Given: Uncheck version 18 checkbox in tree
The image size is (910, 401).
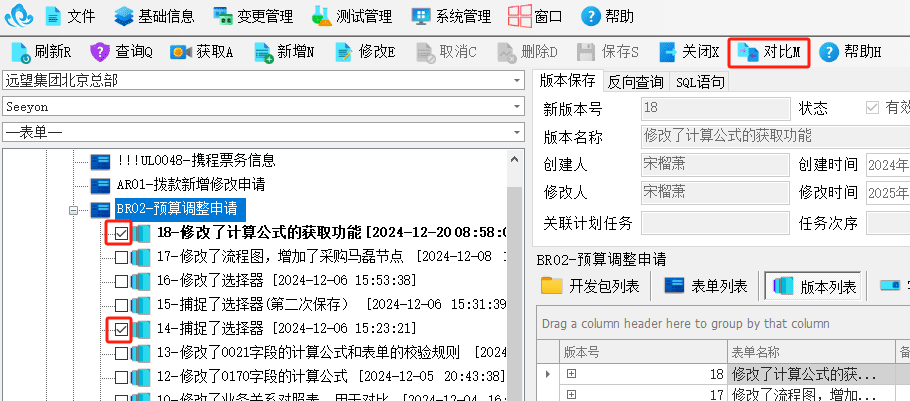Looking at the screenshot, I should (x=121, y=233).
